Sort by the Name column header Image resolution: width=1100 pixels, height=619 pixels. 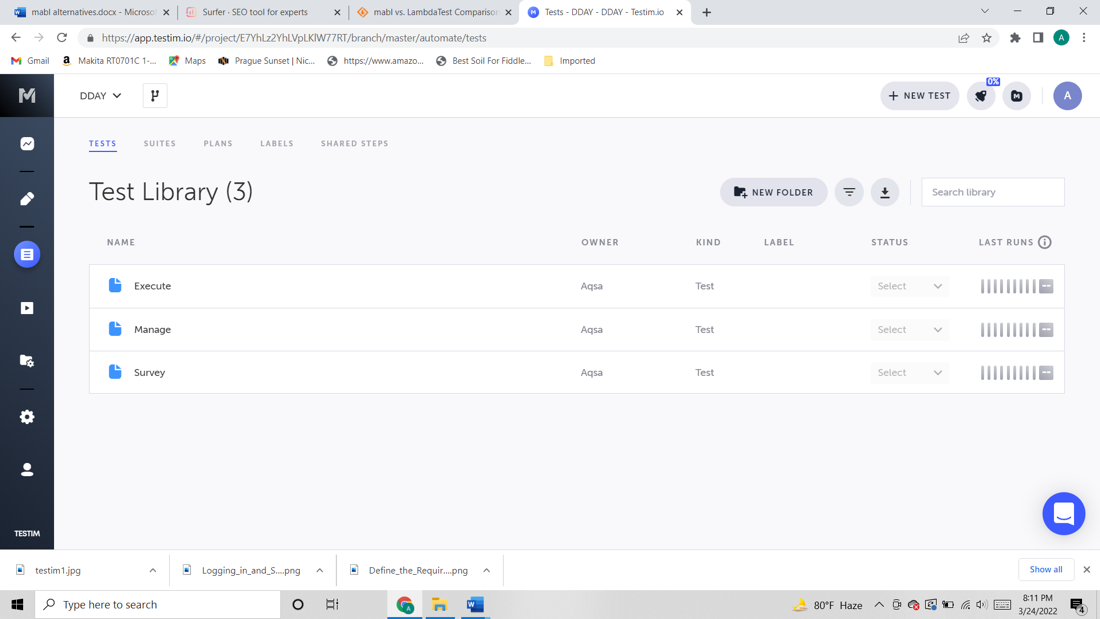point(121,242)
